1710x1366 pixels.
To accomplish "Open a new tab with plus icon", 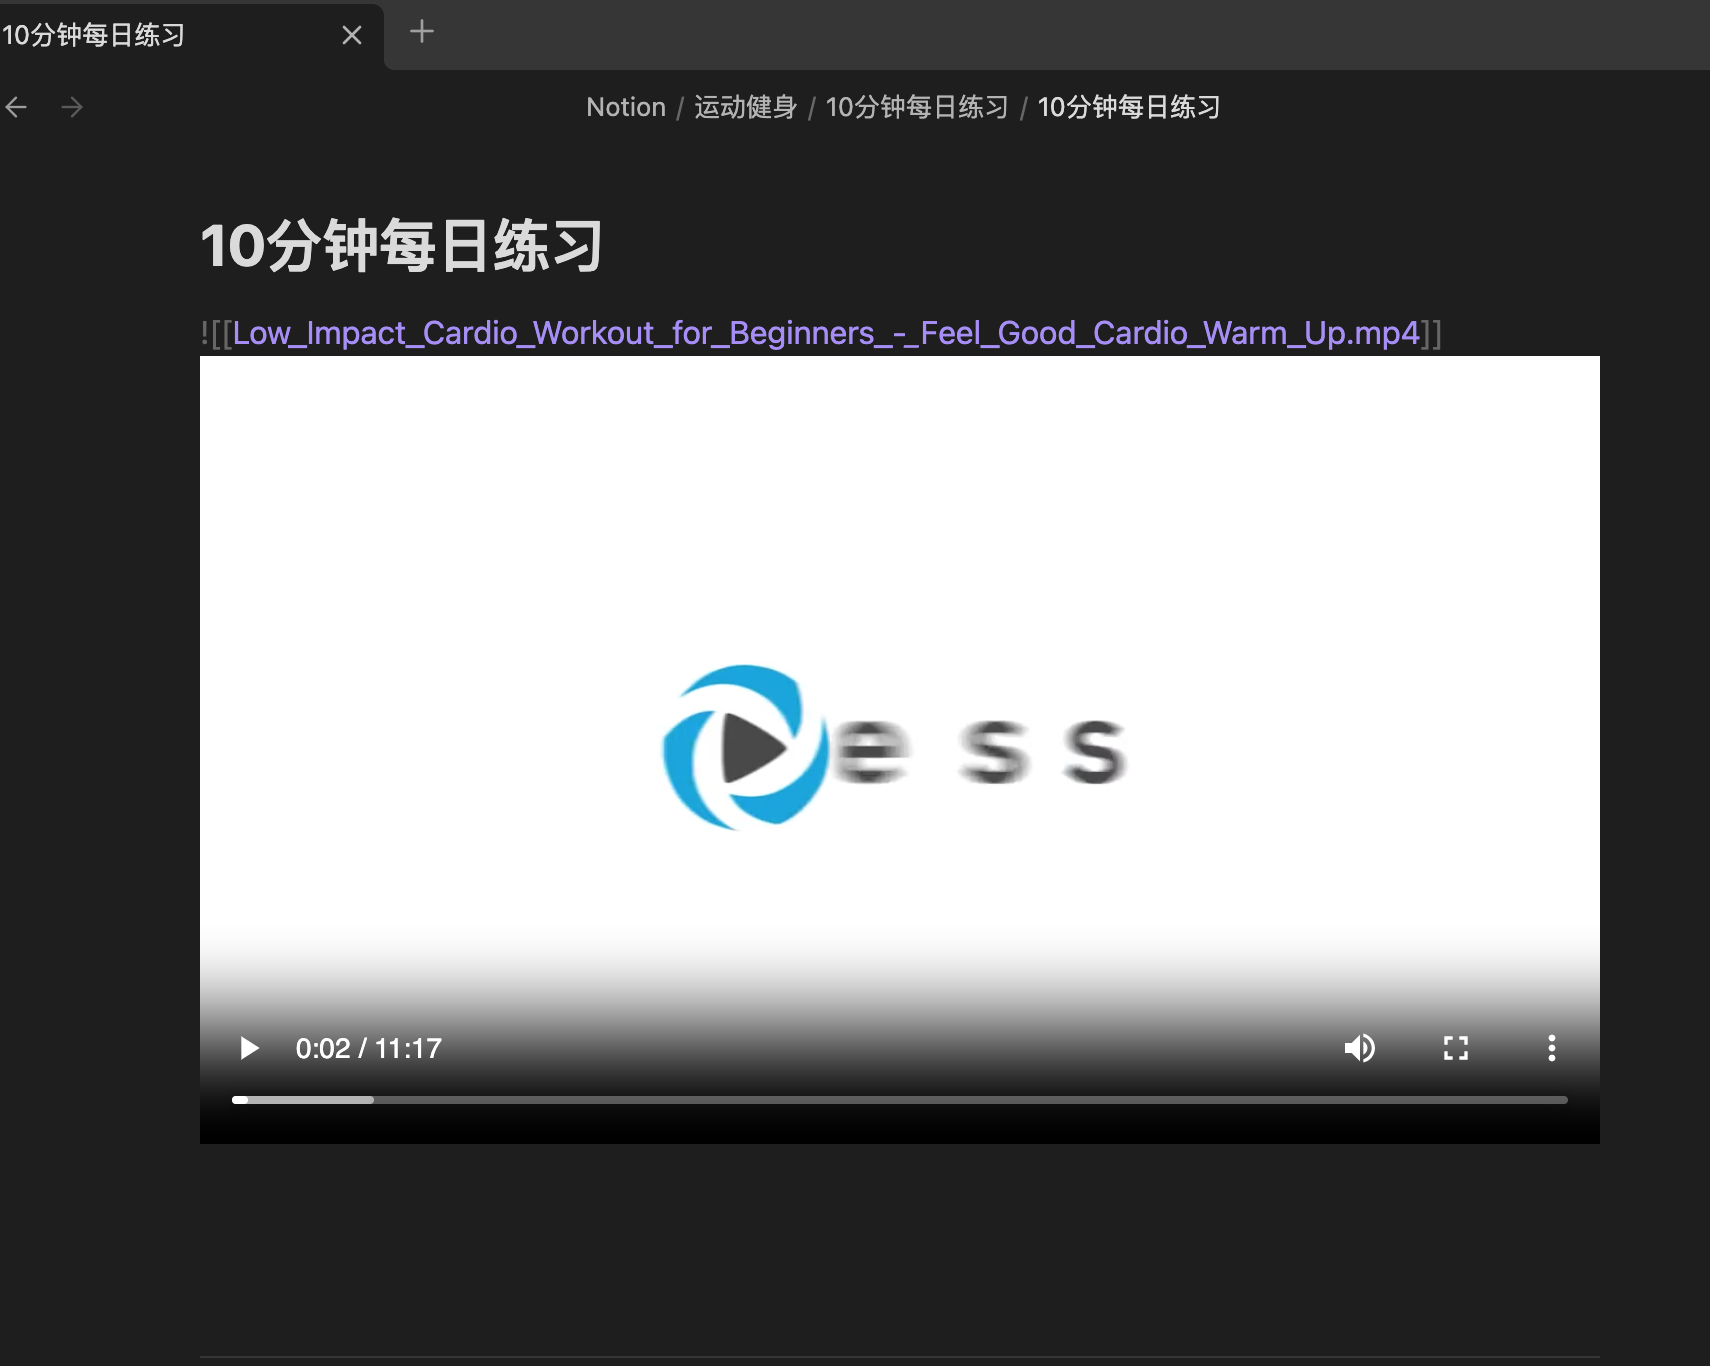I will (x=422, y=32).
